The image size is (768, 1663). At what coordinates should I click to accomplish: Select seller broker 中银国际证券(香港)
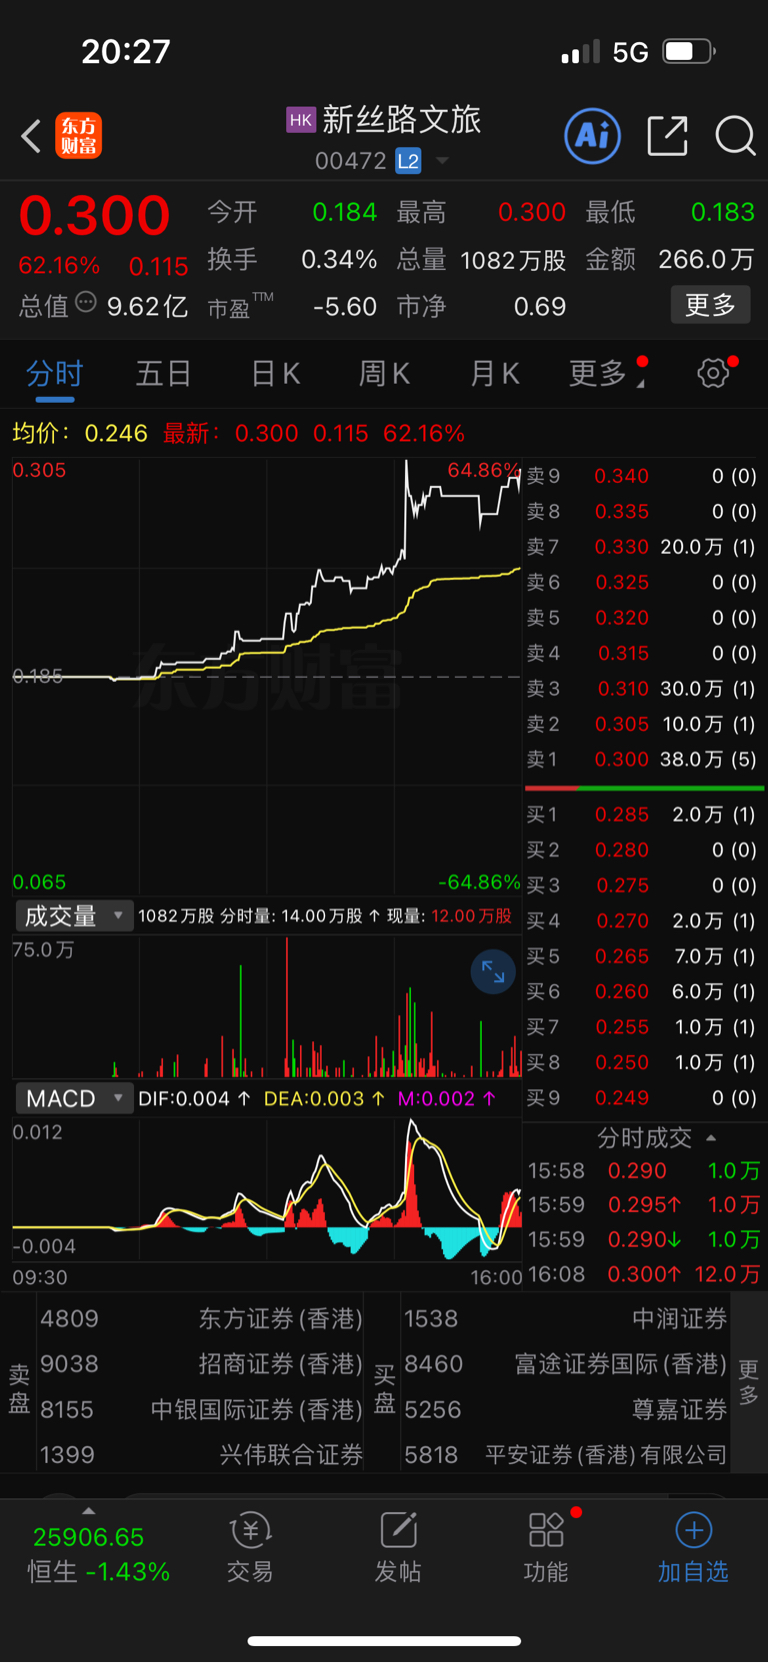[200, 1410]
